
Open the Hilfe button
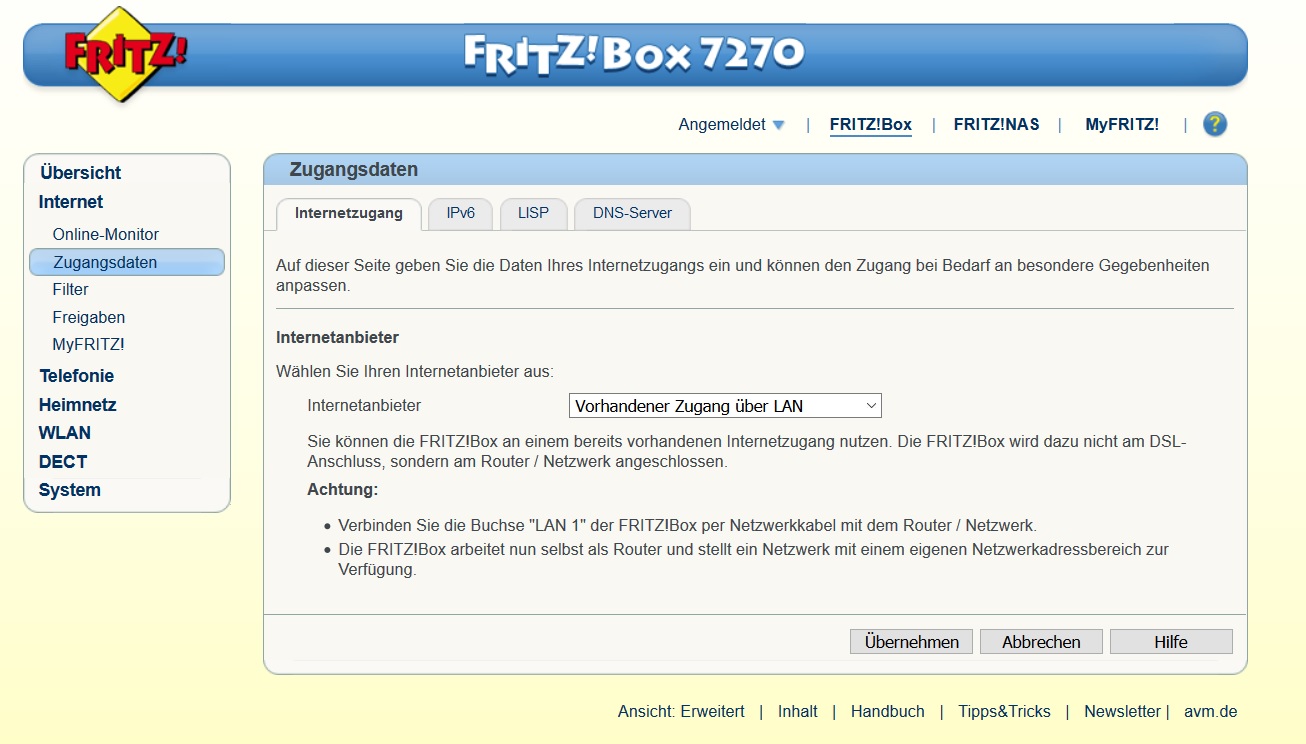[1171, 642]
